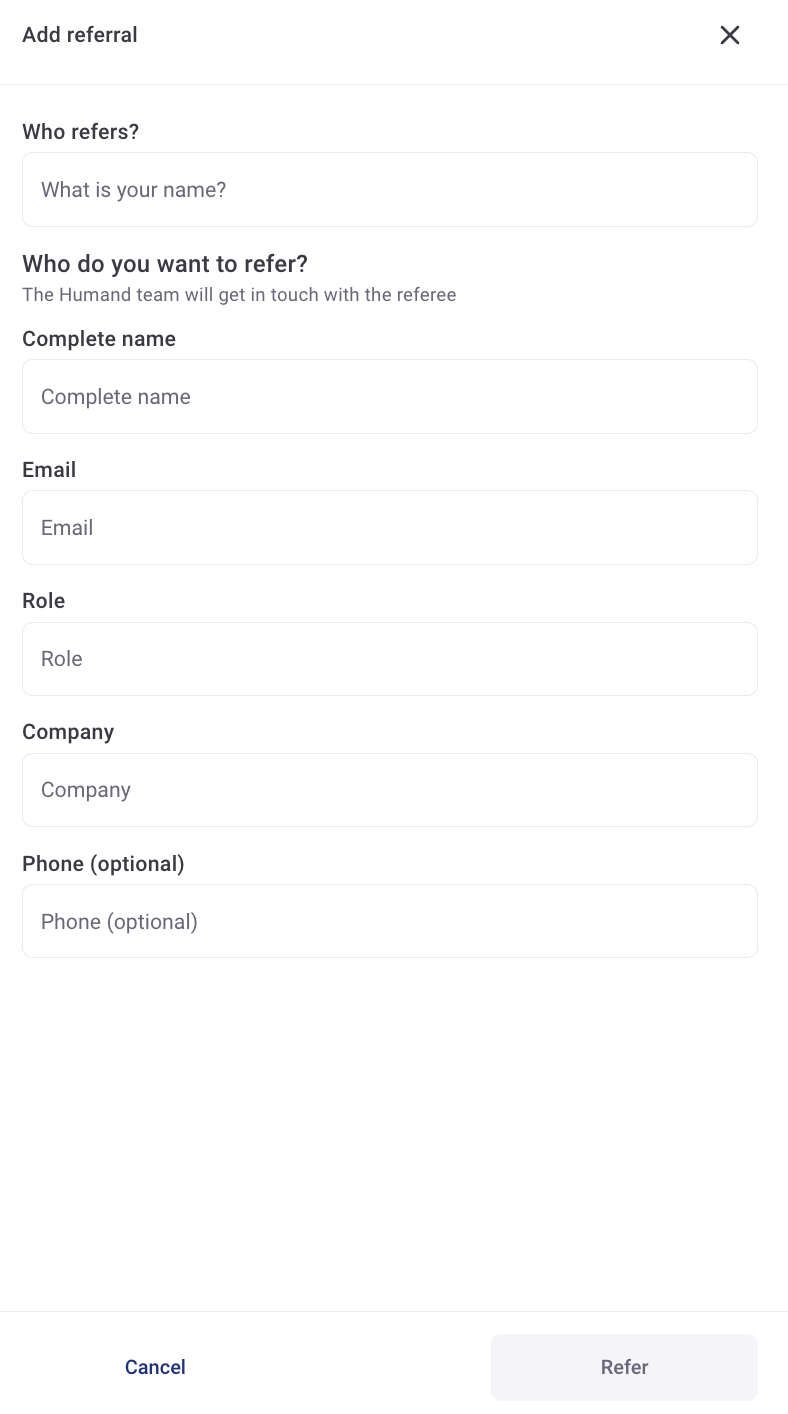Click the "What is your name?" input field
Viewport: 788px width, 1414px height.
390,190
